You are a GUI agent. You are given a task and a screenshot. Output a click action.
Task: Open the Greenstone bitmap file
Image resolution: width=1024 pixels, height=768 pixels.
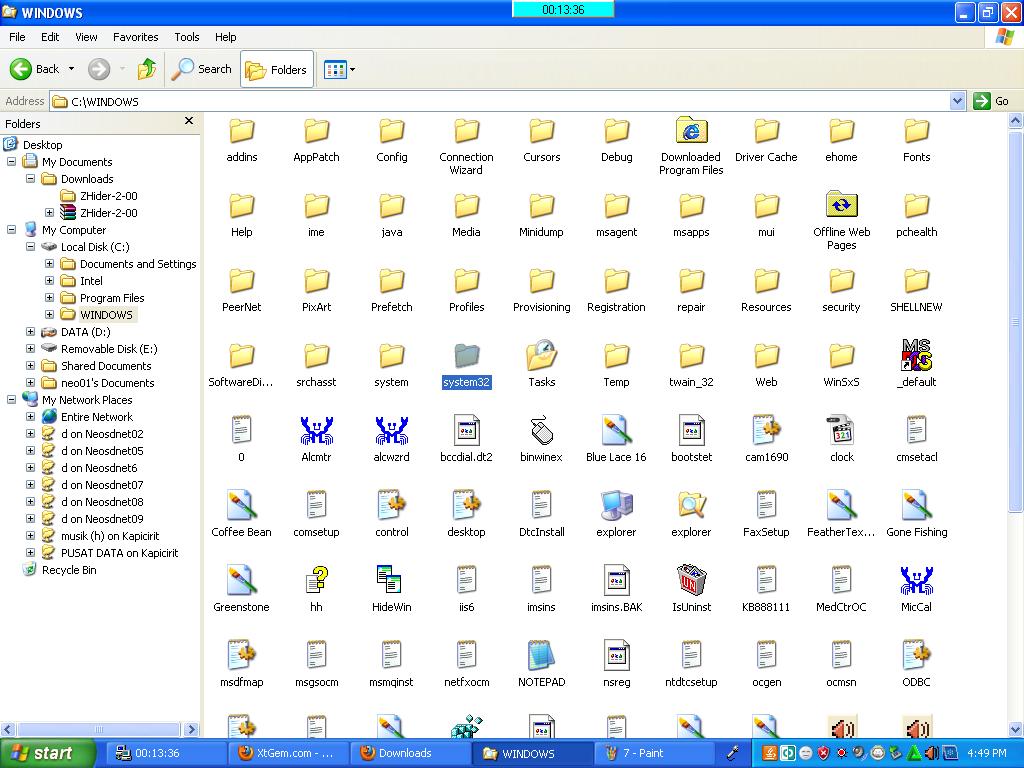point(241,581)
